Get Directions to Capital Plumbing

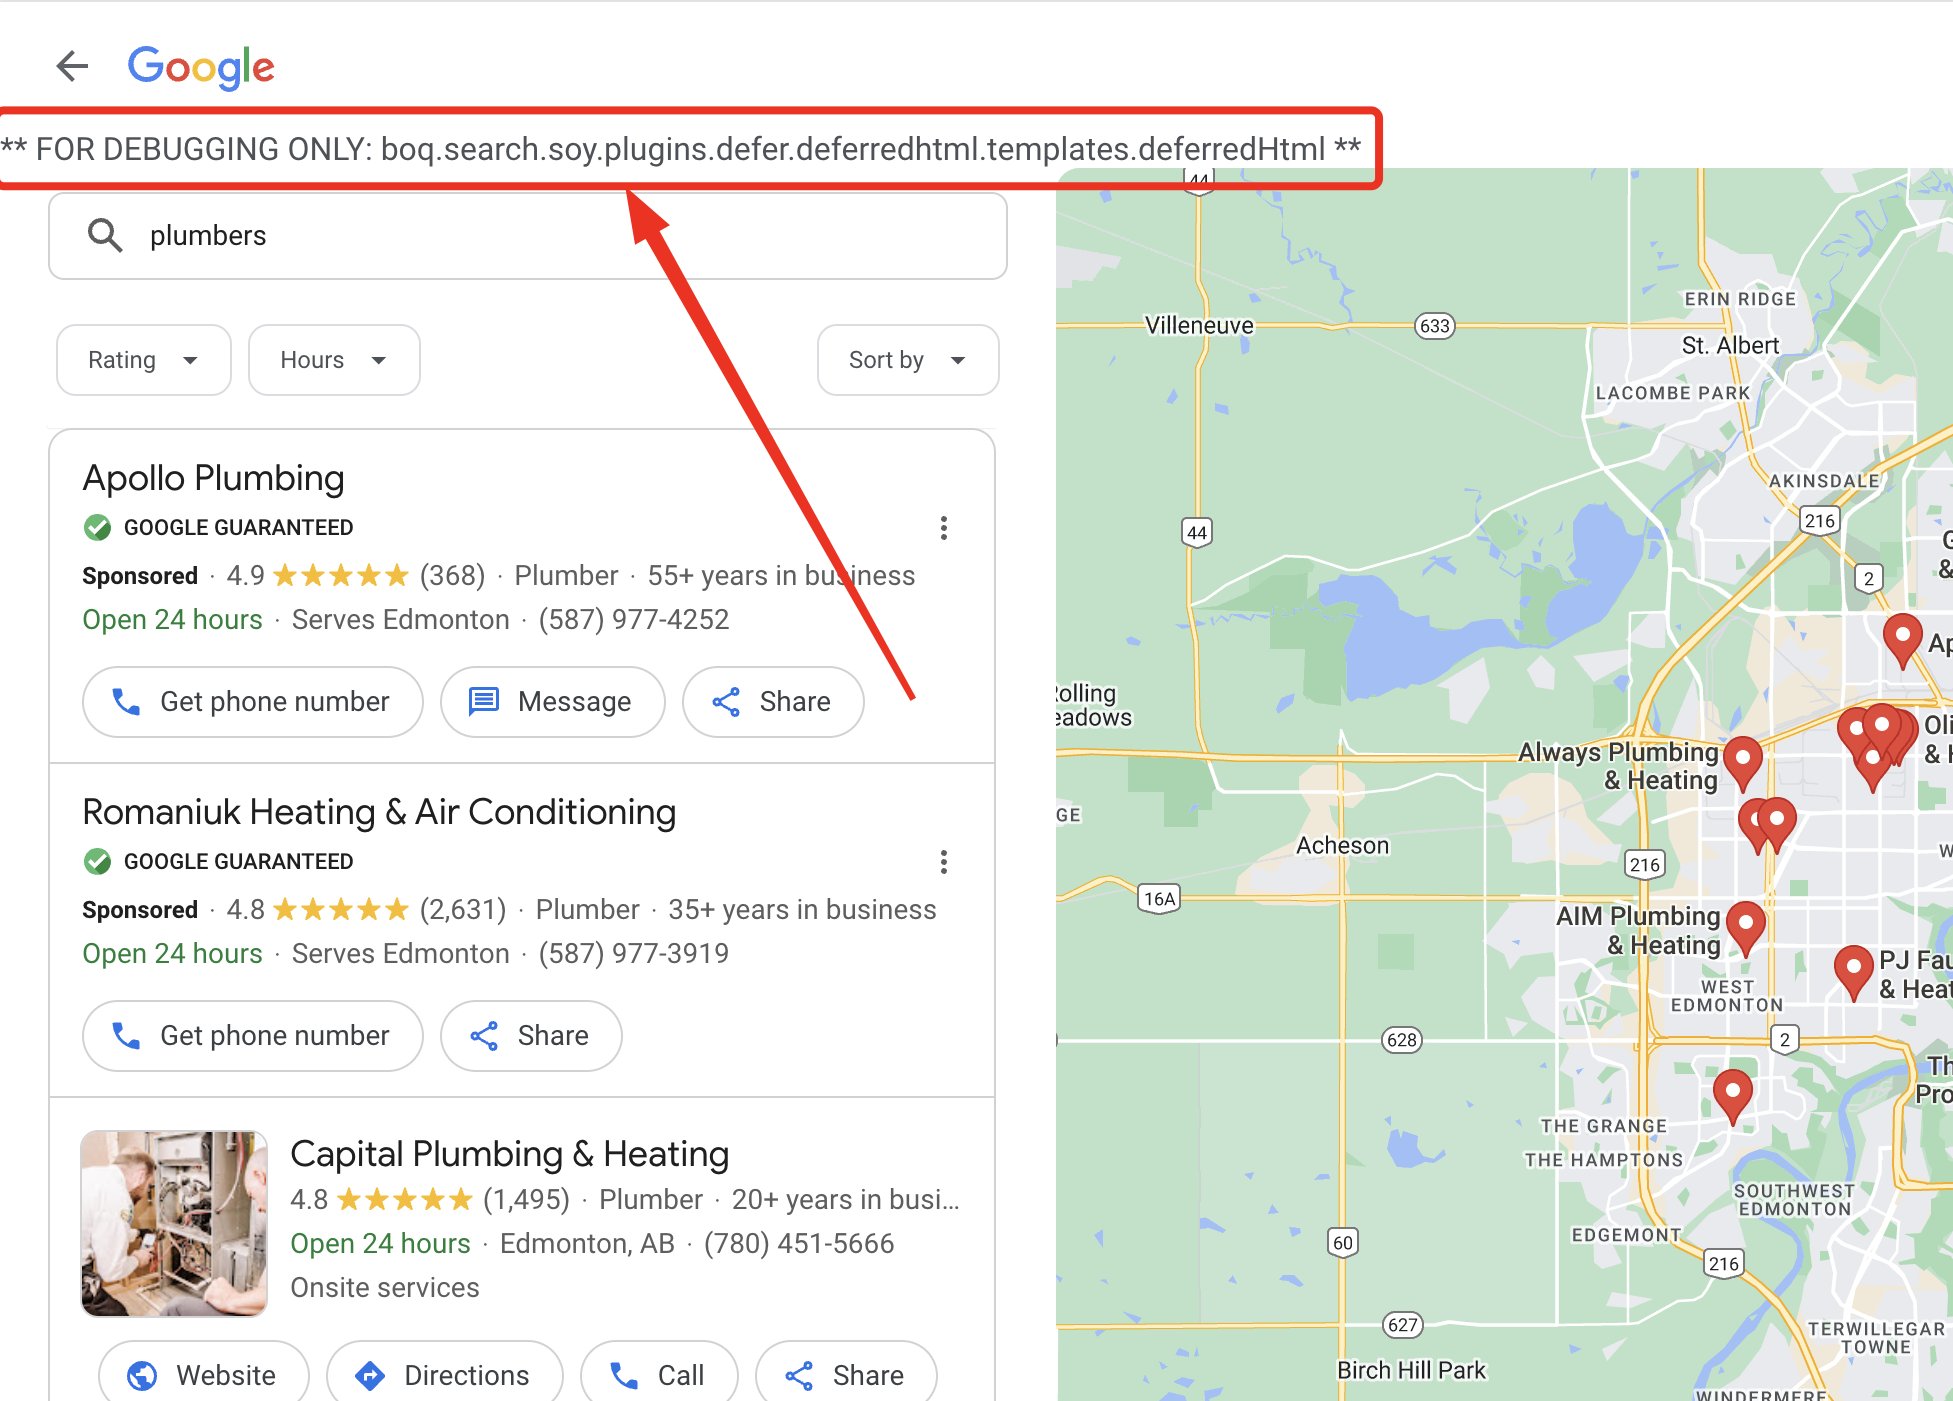pyautogui.click(x=445, y=1375)
